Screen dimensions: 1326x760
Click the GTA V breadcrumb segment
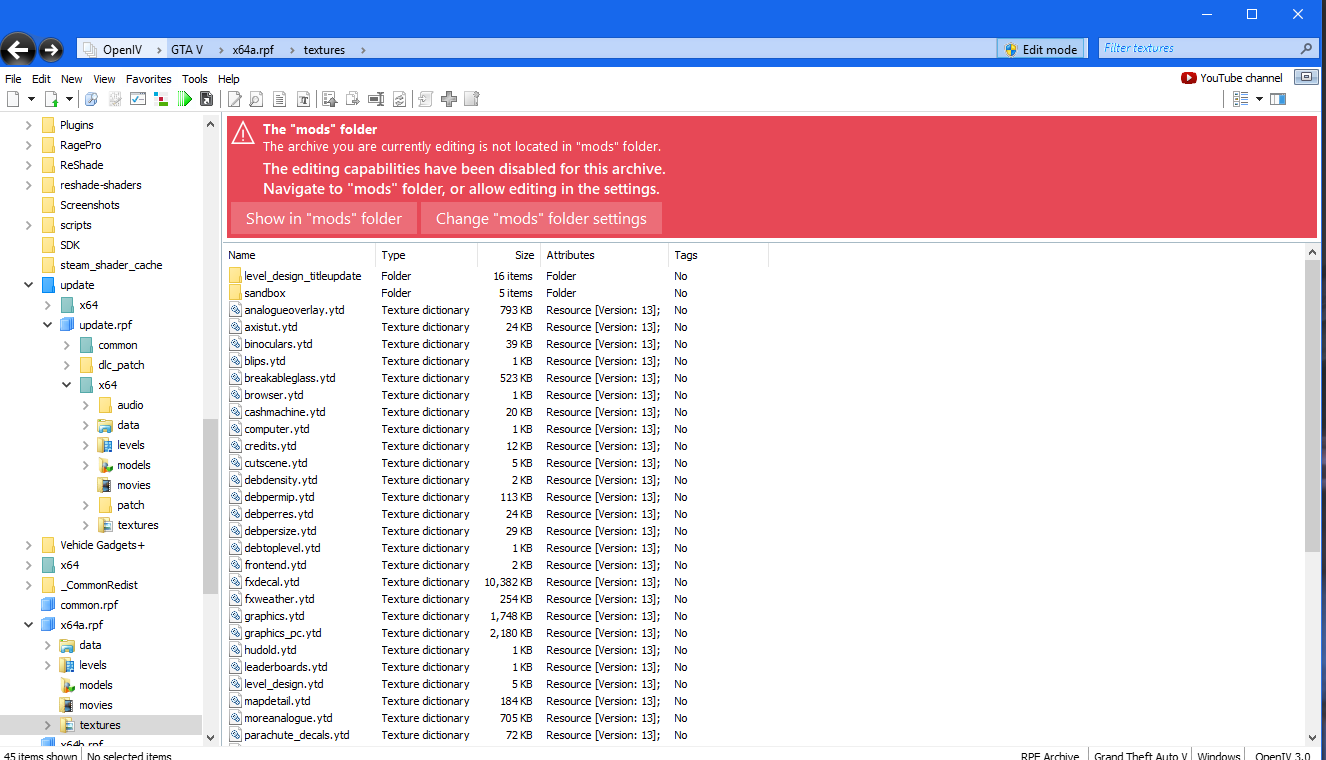(x=187, y=50)
